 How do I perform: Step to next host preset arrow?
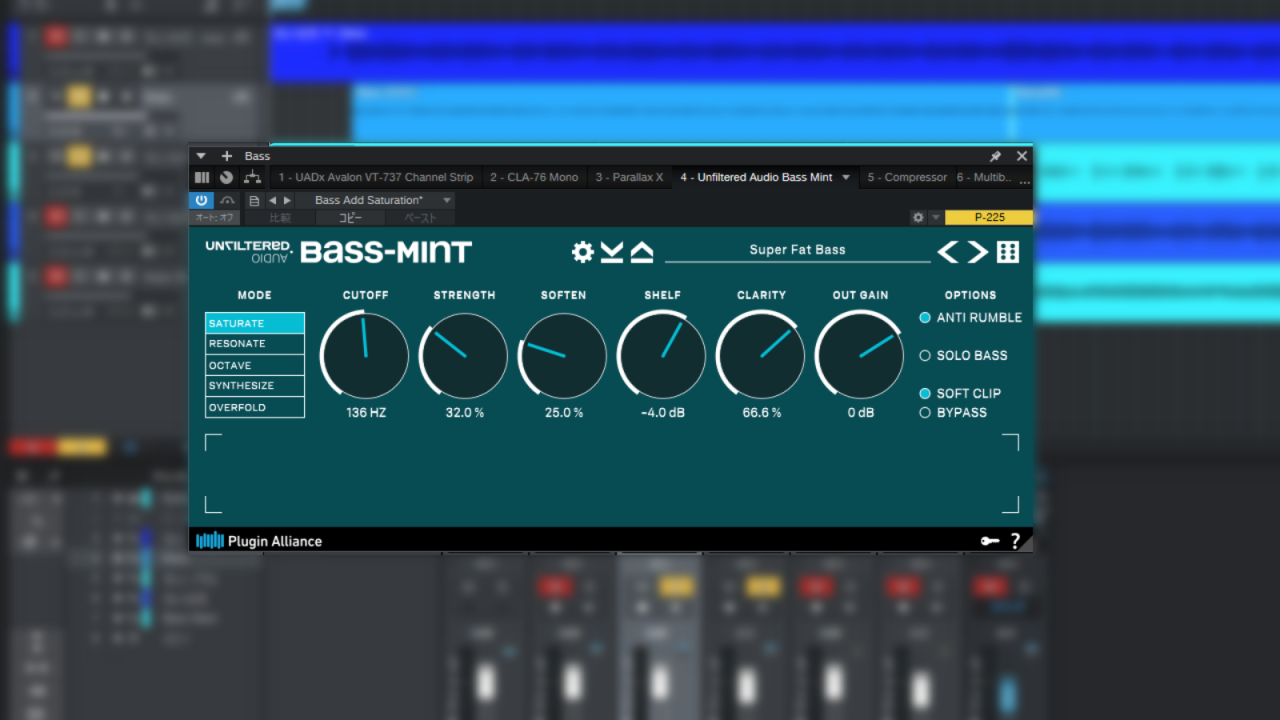click(x=288, y=200)
